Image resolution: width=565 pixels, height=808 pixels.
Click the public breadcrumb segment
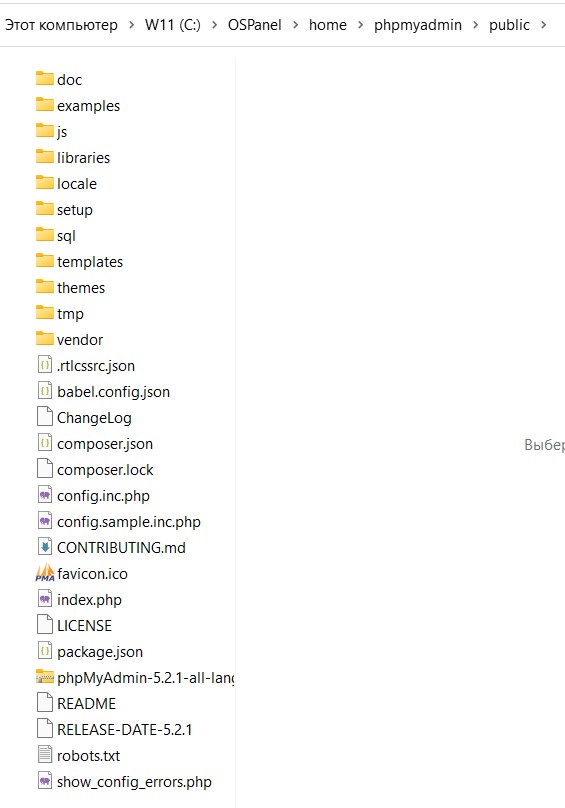pyautogui.click(x=509, y=25)
